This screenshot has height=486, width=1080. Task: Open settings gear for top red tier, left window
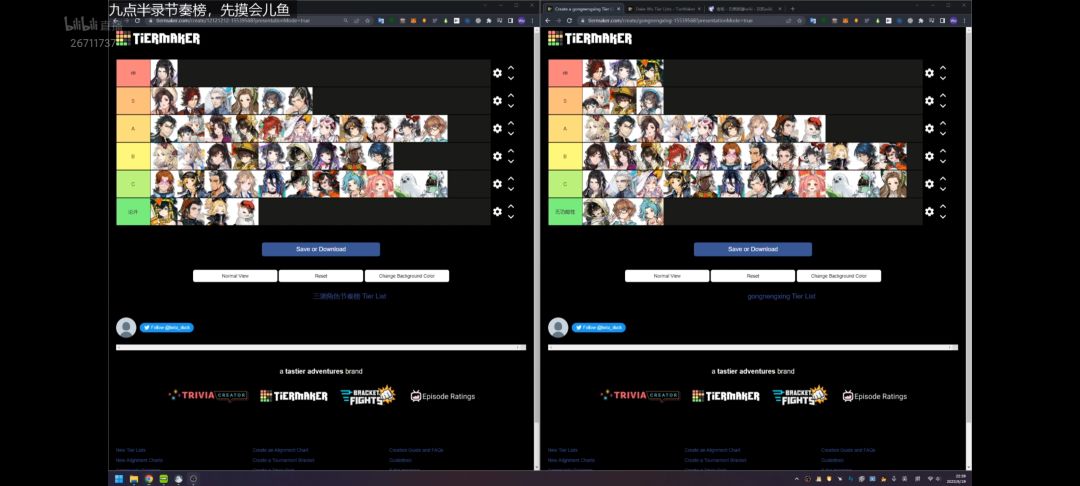tap(497, 73)
